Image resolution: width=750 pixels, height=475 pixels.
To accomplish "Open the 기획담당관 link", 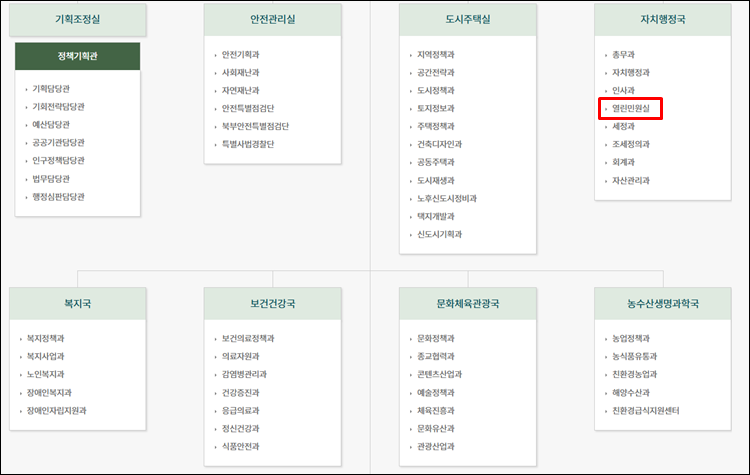I will coord(51,89).
